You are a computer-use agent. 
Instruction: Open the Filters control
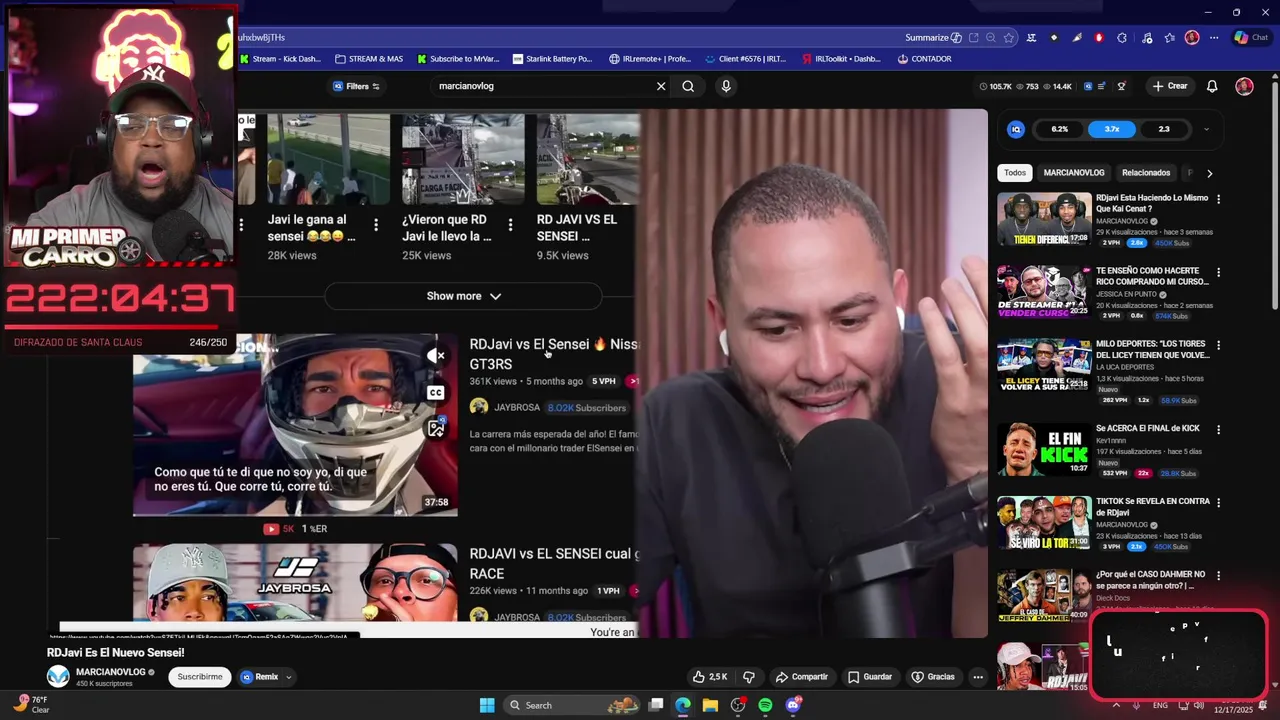pos(356,86)
